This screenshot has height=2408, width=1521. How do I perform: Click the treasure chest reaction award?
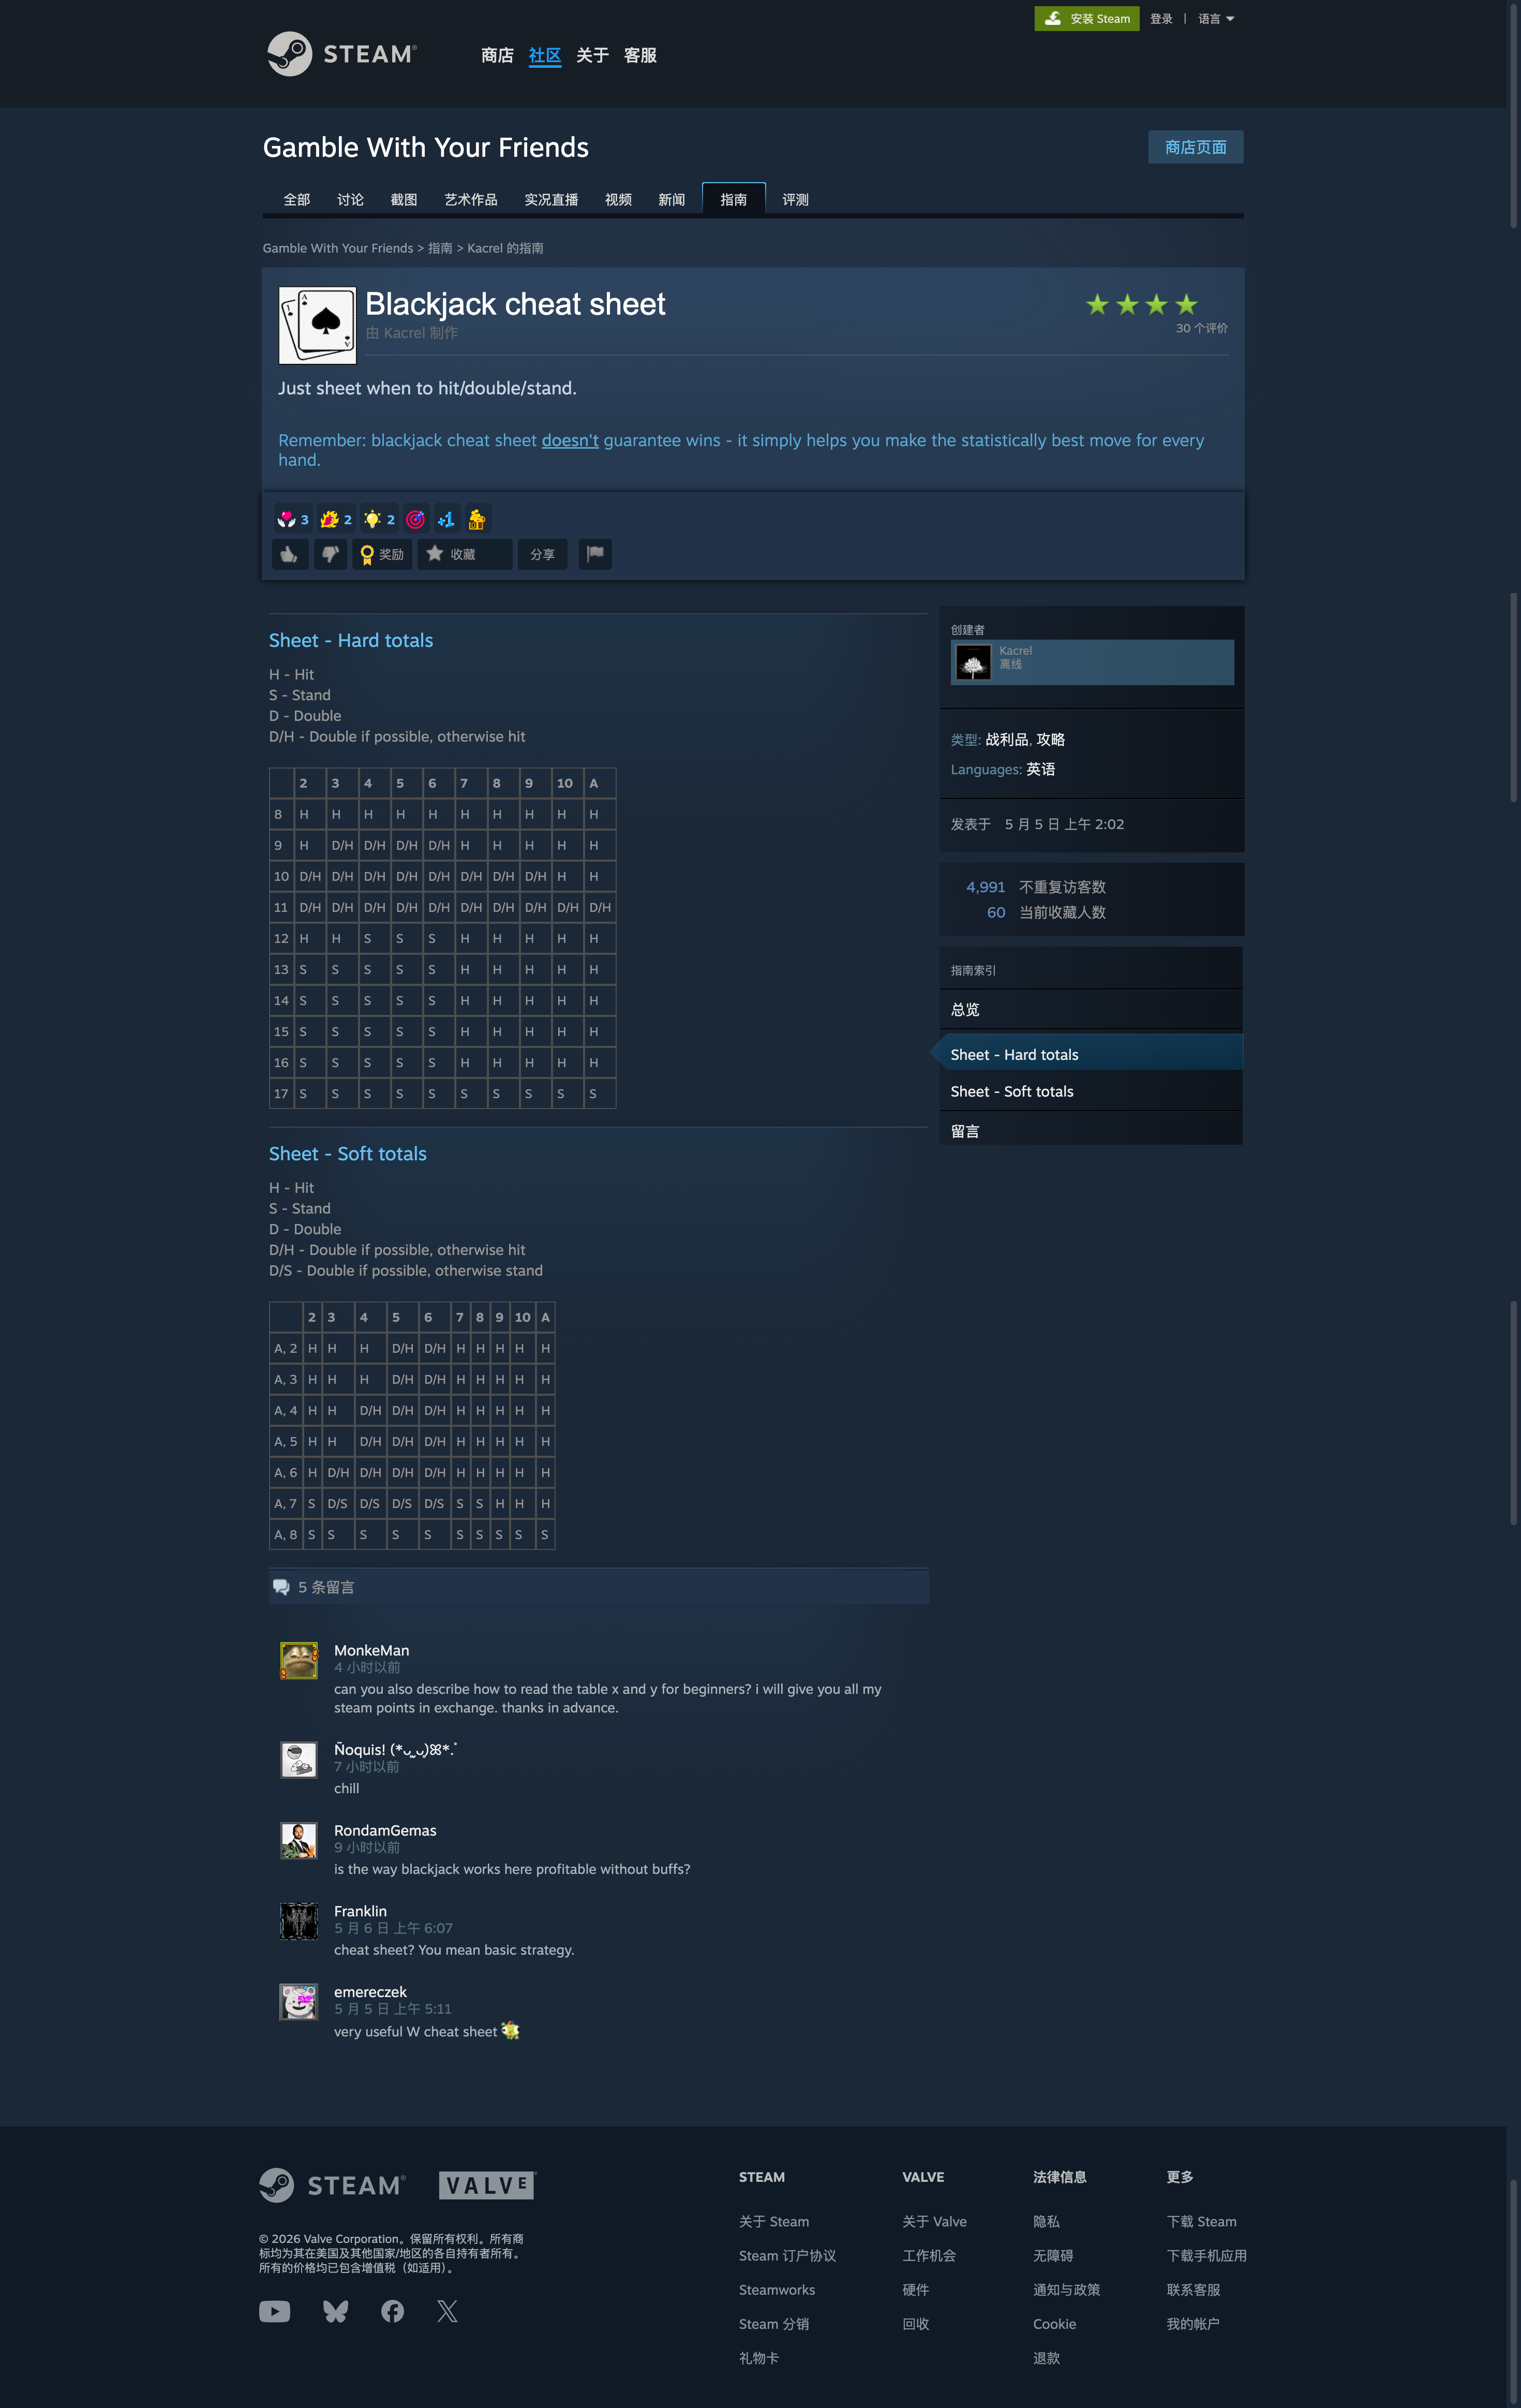point(477,519)
